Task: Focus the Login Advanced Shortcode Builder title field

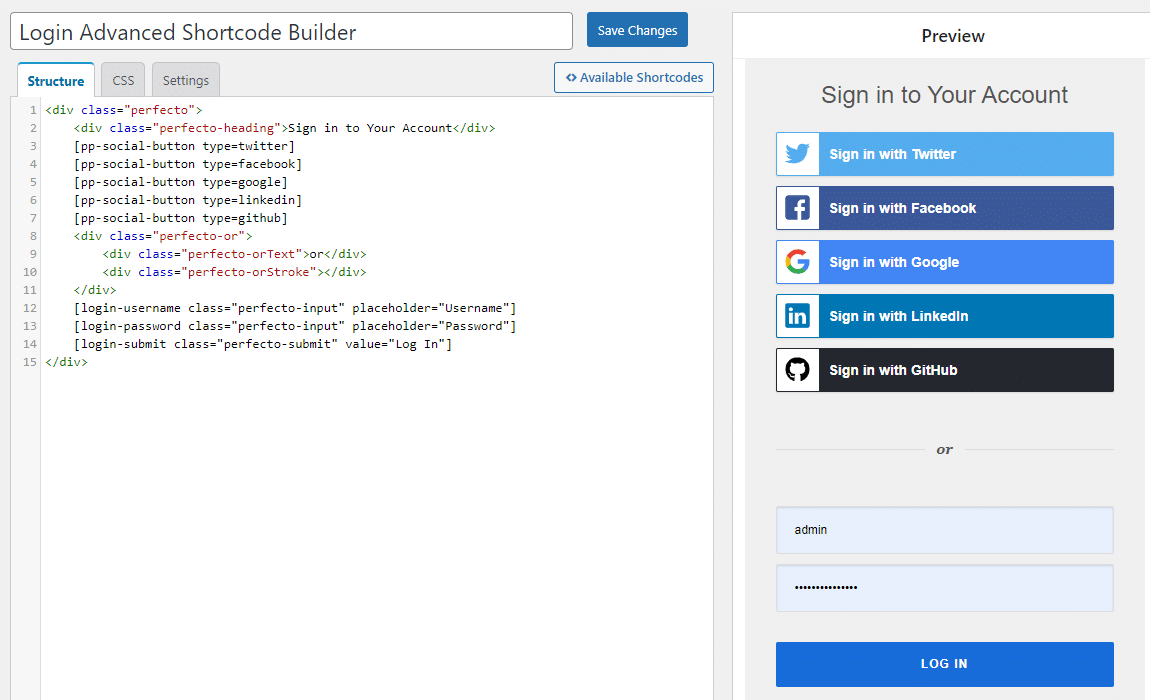Action: point(291,32)
